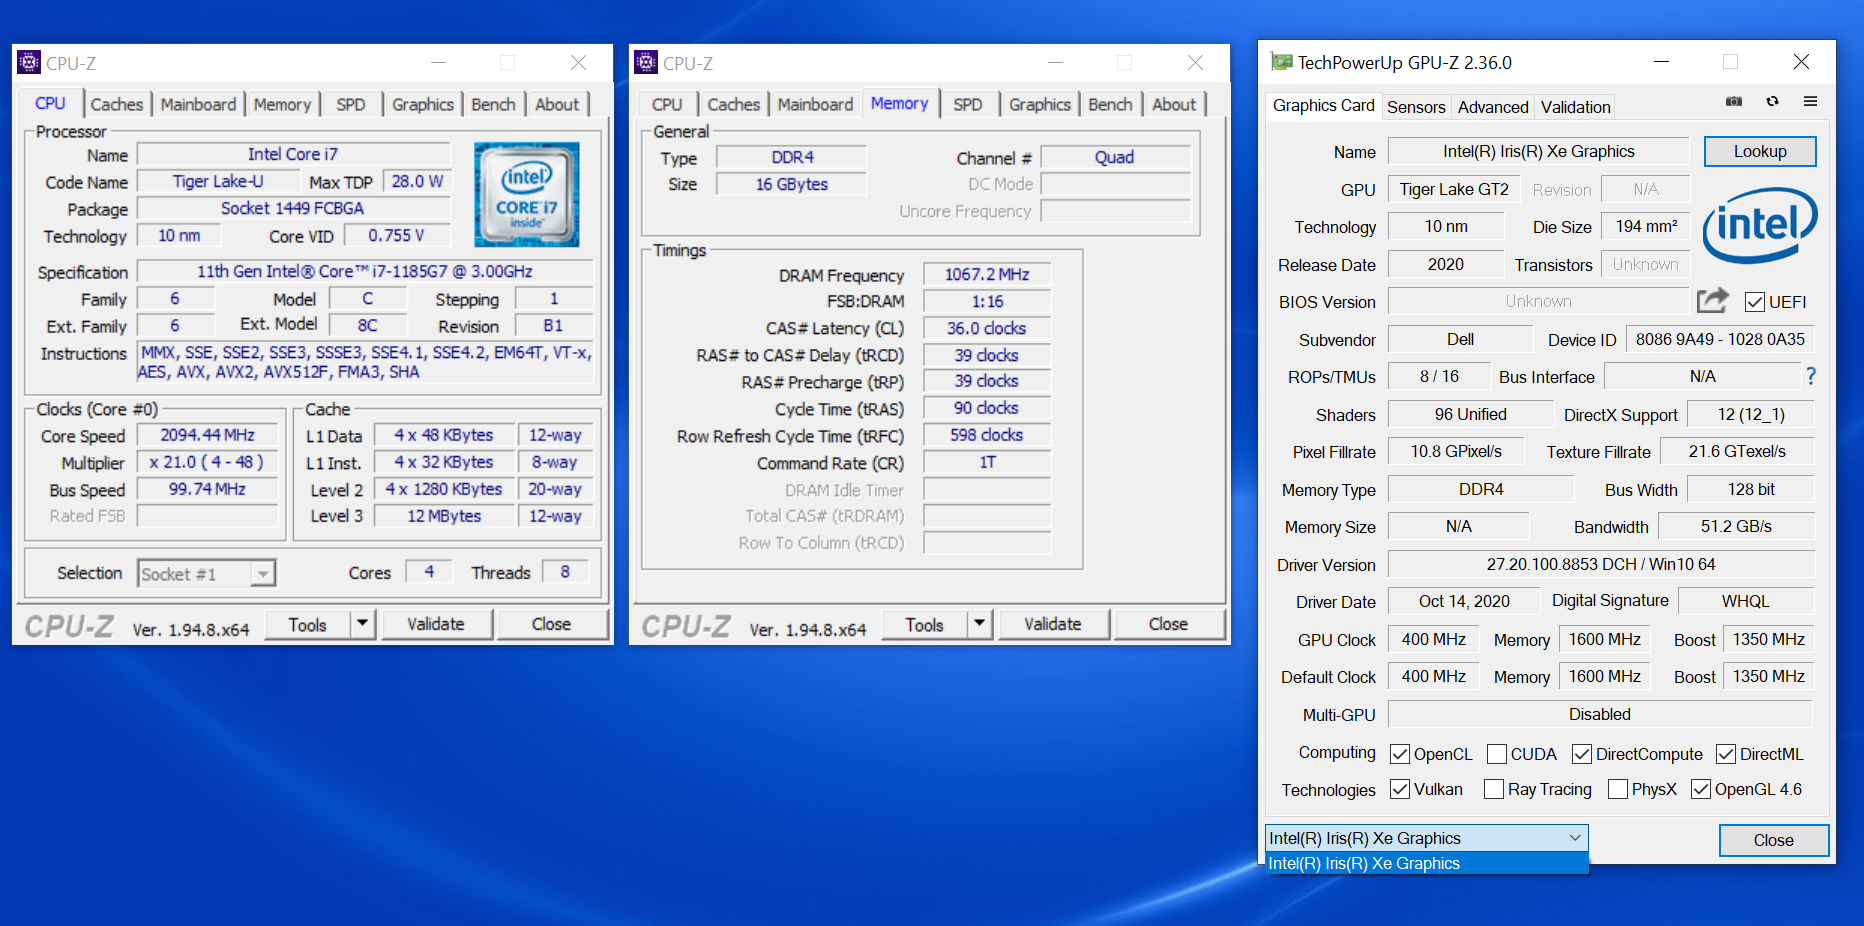Open Bench tab in second CPU-Z window

click(x=1110, y=104)
